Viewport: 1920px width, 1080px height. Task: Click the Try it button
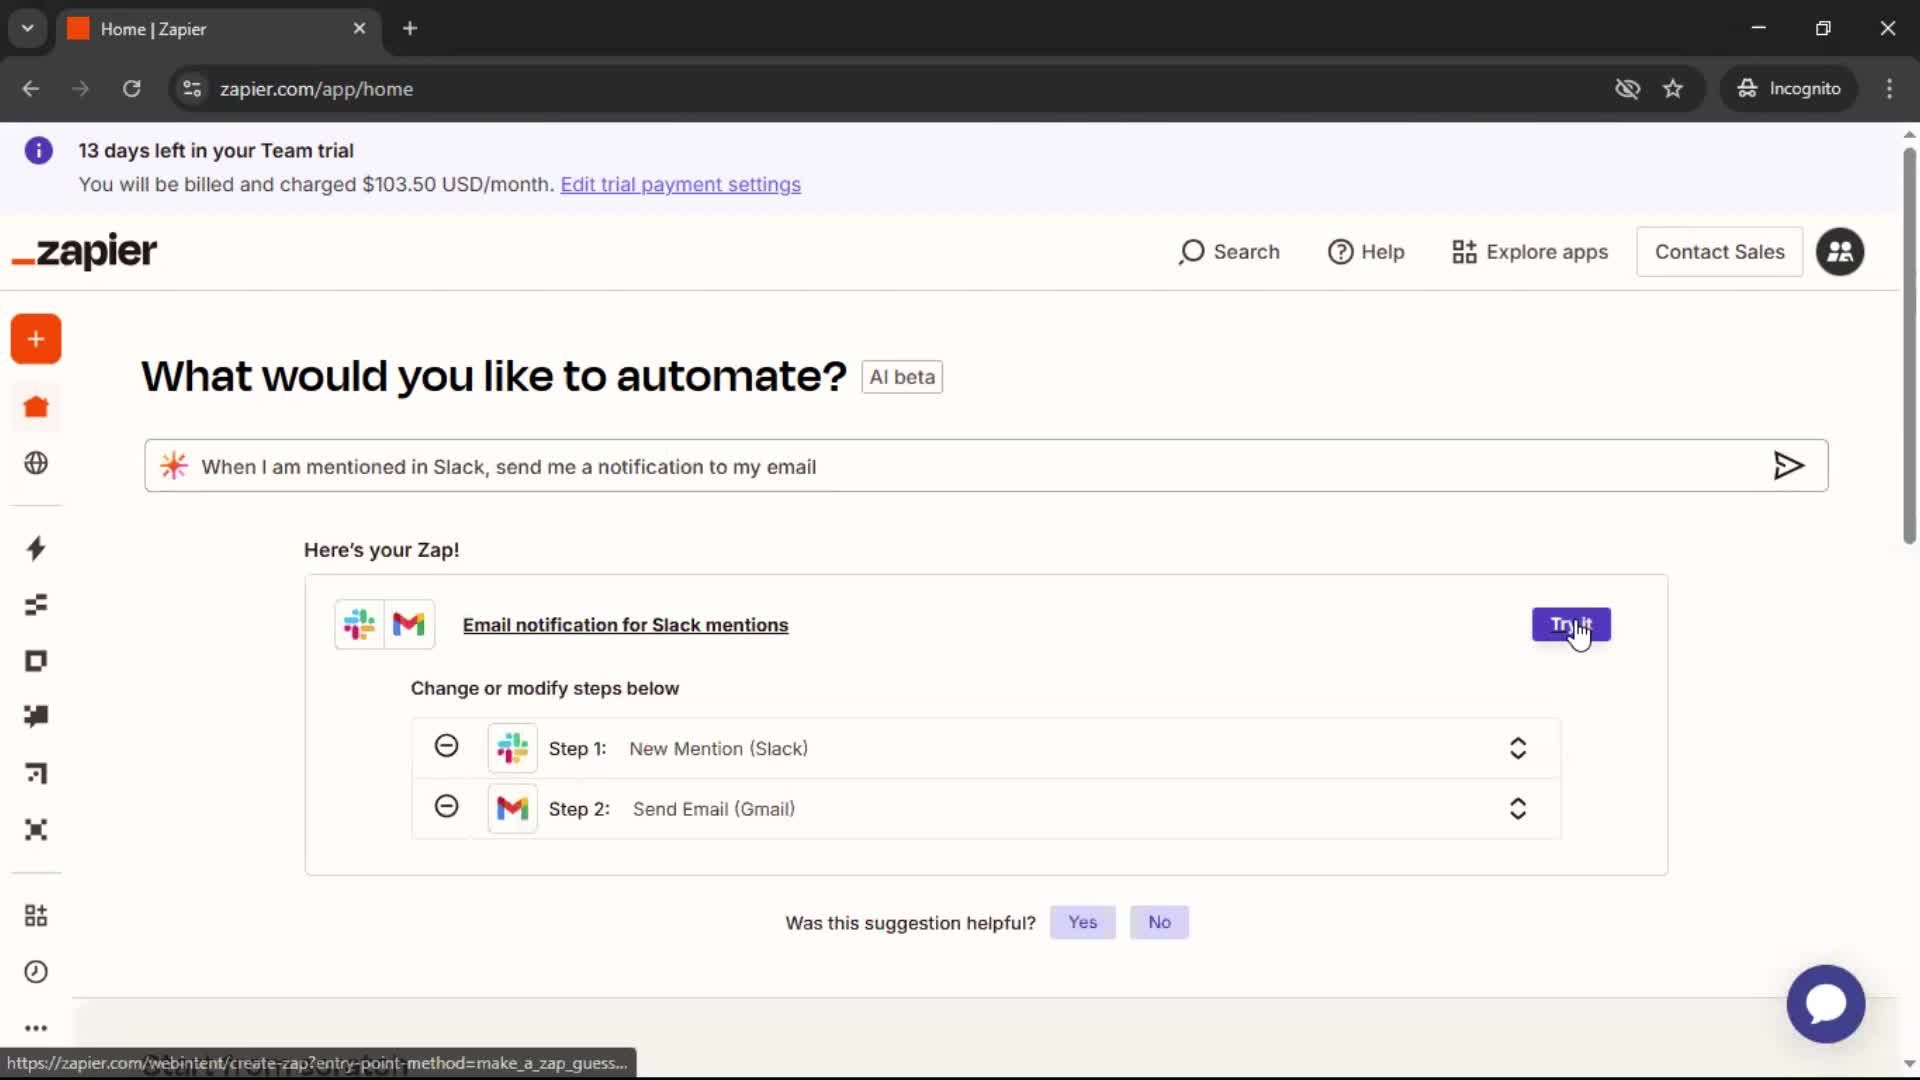1571,625
